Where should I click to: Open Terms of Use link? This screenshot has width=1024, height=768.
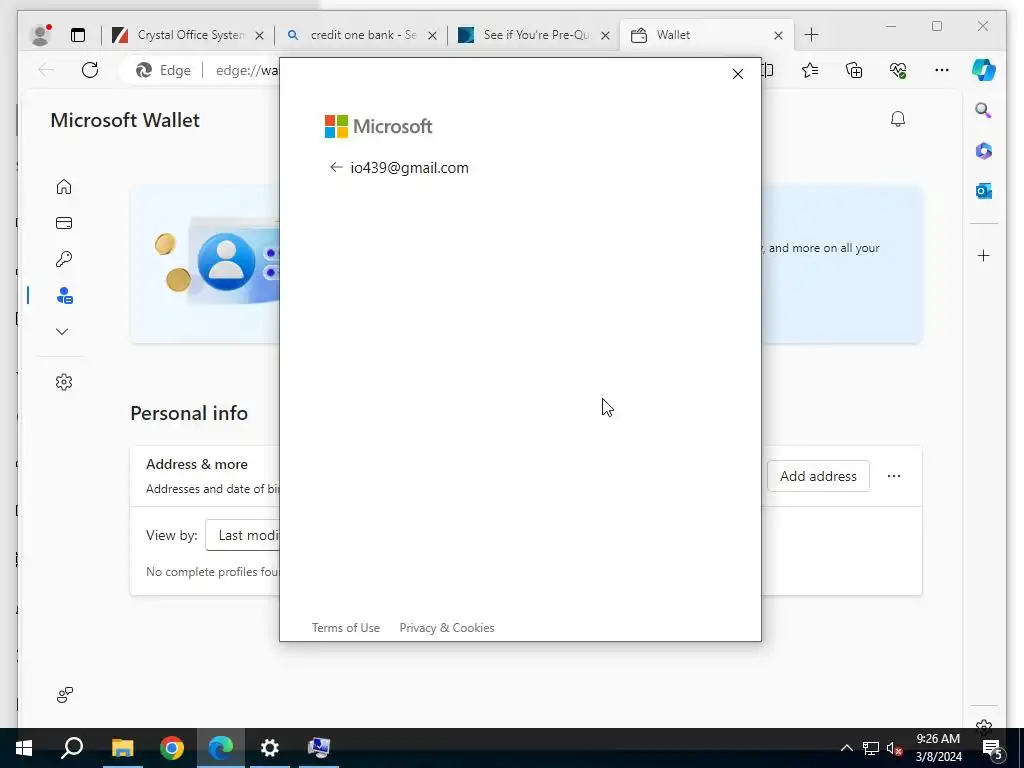tap(345, 628)
